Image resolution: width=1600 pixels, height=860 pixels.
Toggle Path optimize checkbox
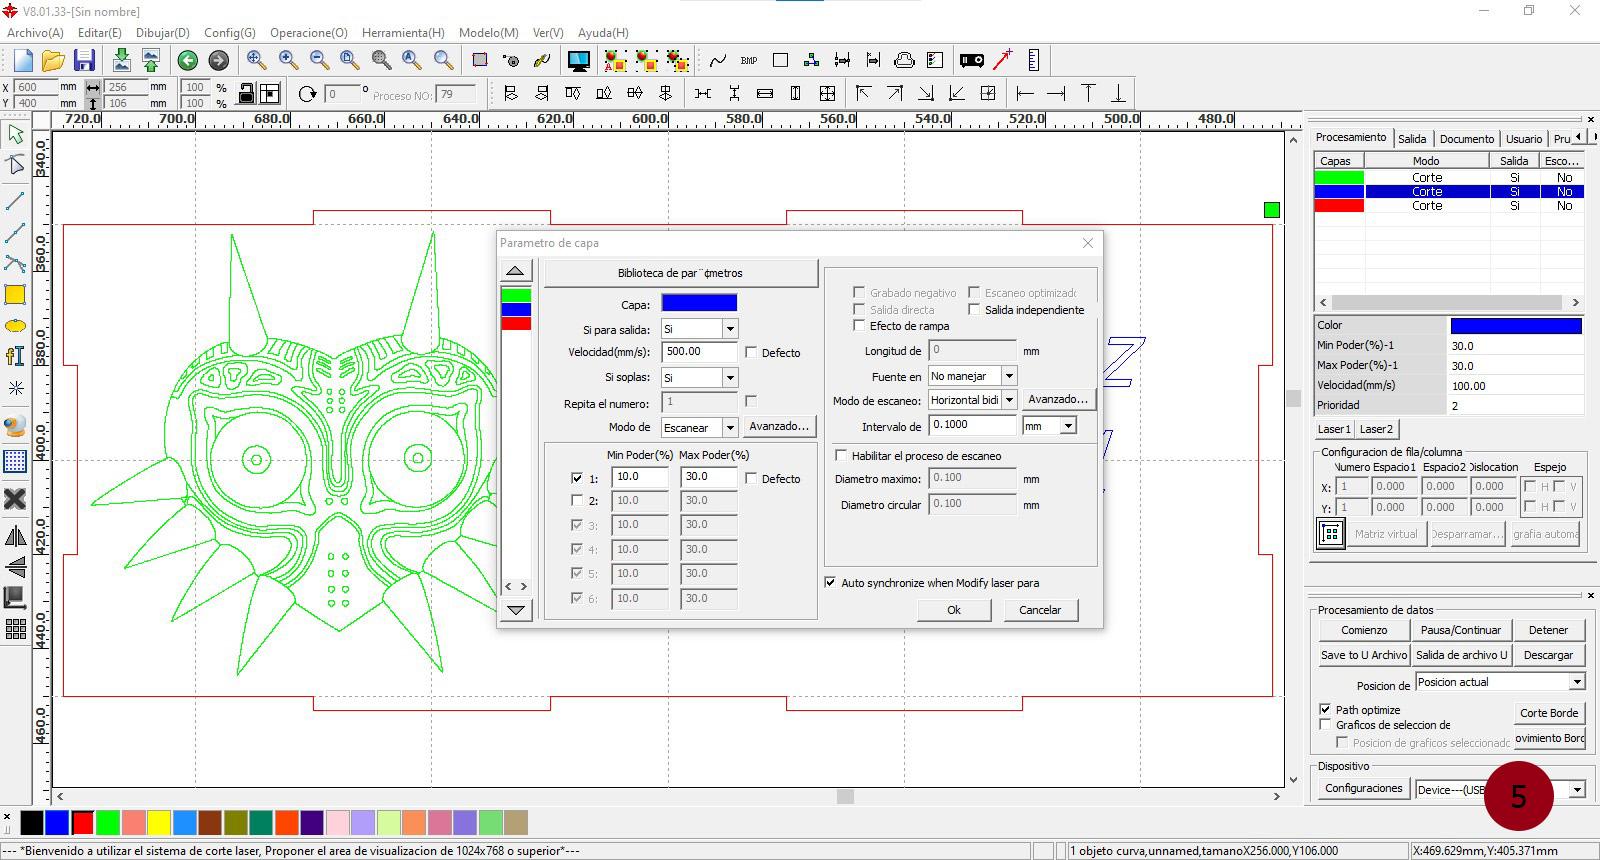[1325, 709]
